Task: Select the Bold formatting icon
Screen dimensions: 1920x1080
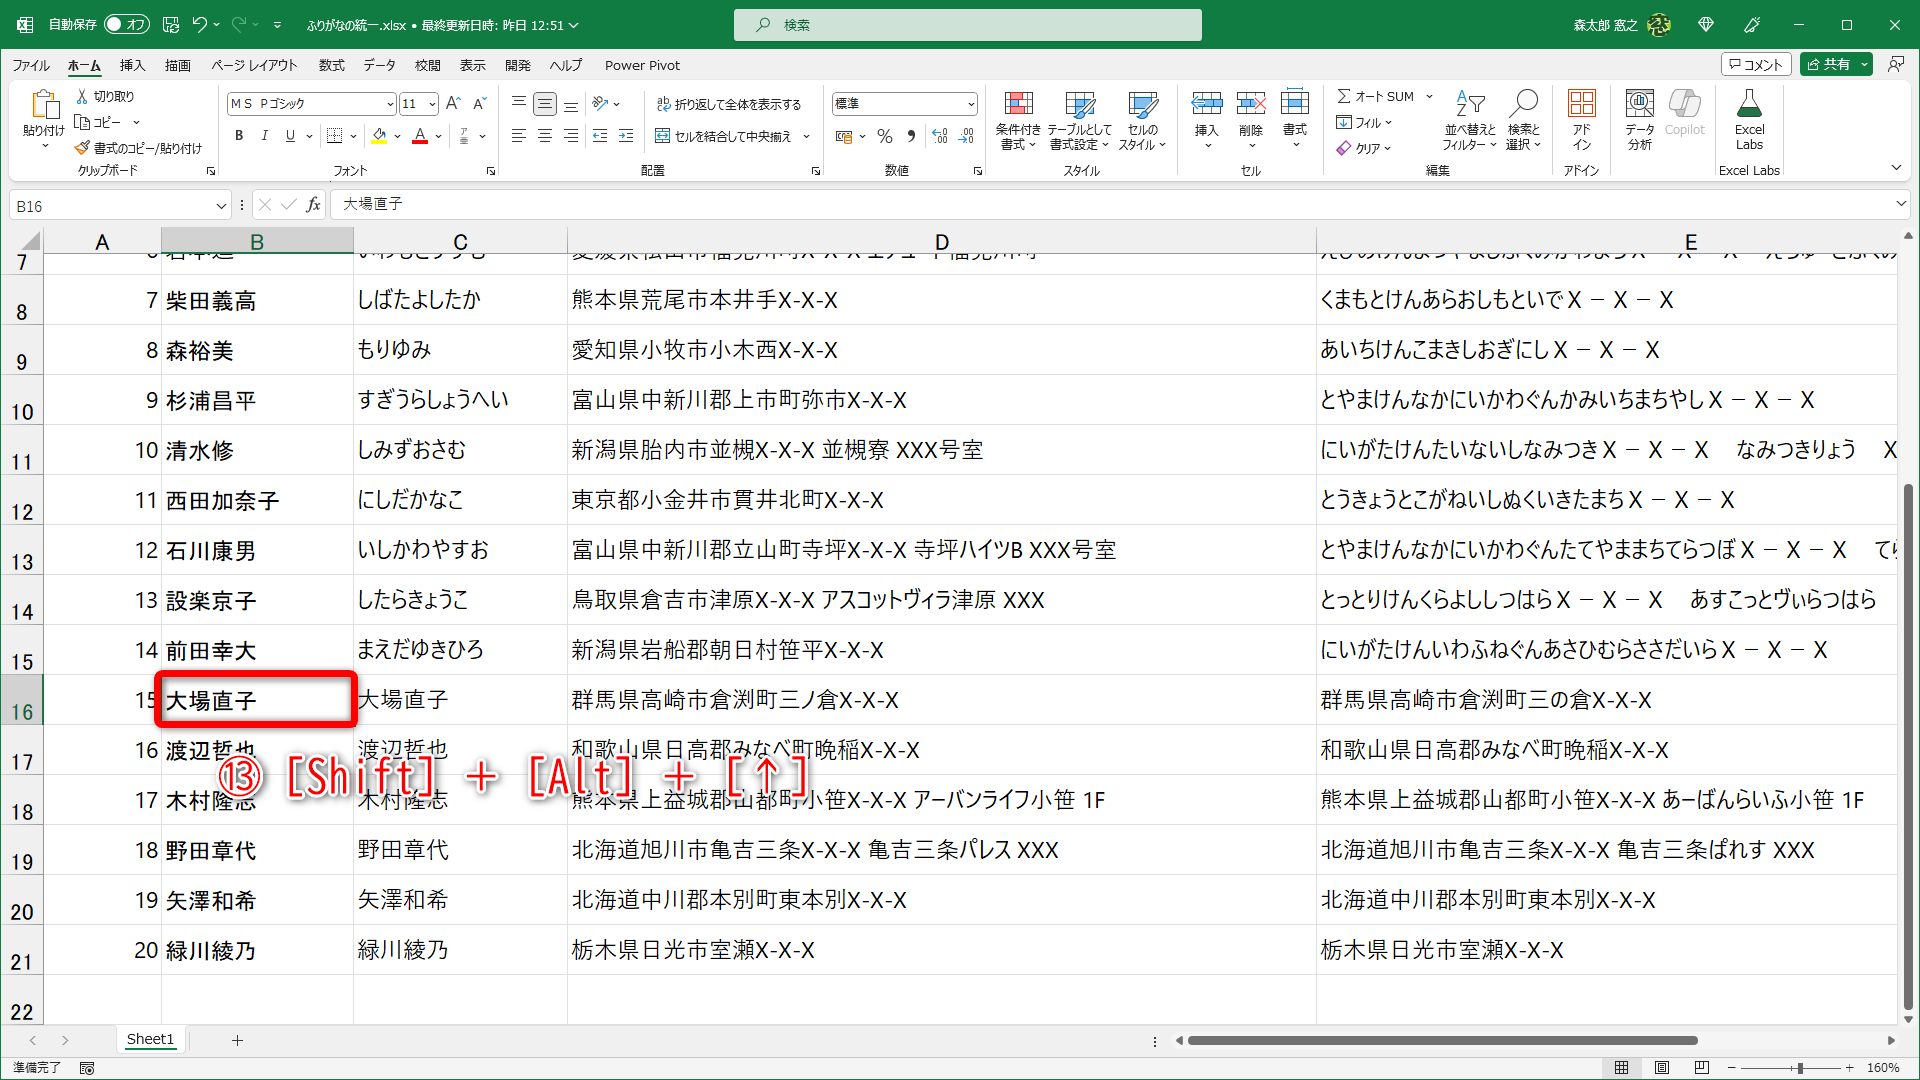Action: pyautogui.click(x=239, y=136)
